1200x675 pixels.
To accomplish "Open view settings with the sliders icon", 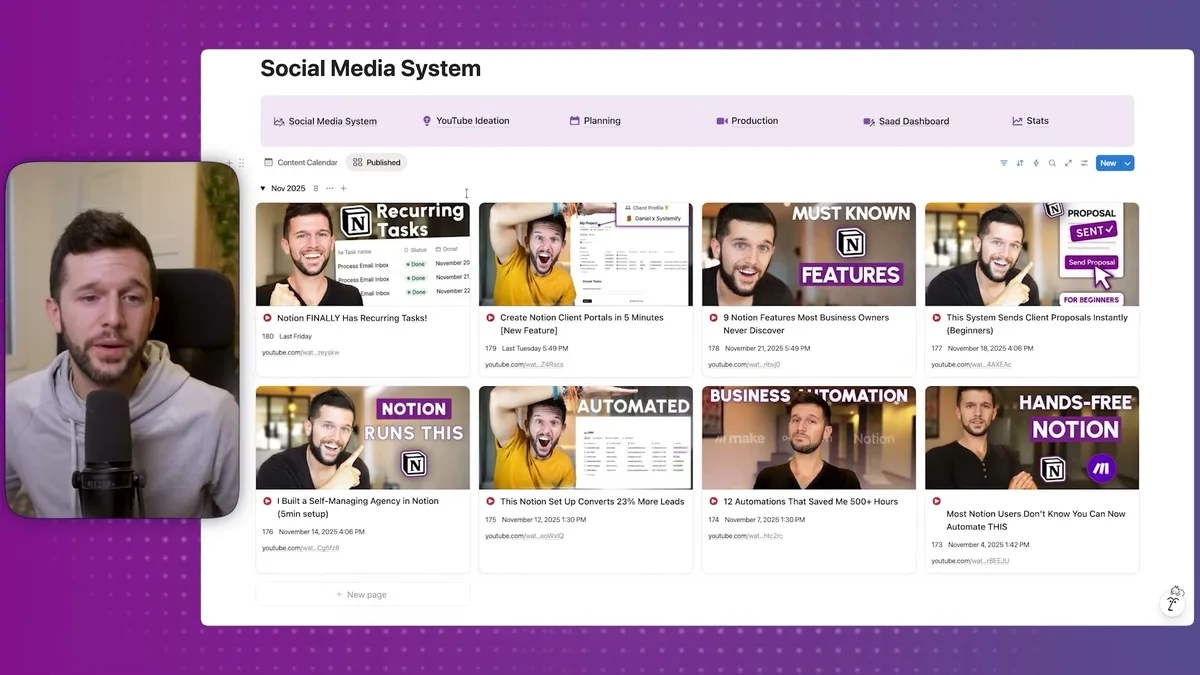I will pyautogui.click(x=1084, y=162).
